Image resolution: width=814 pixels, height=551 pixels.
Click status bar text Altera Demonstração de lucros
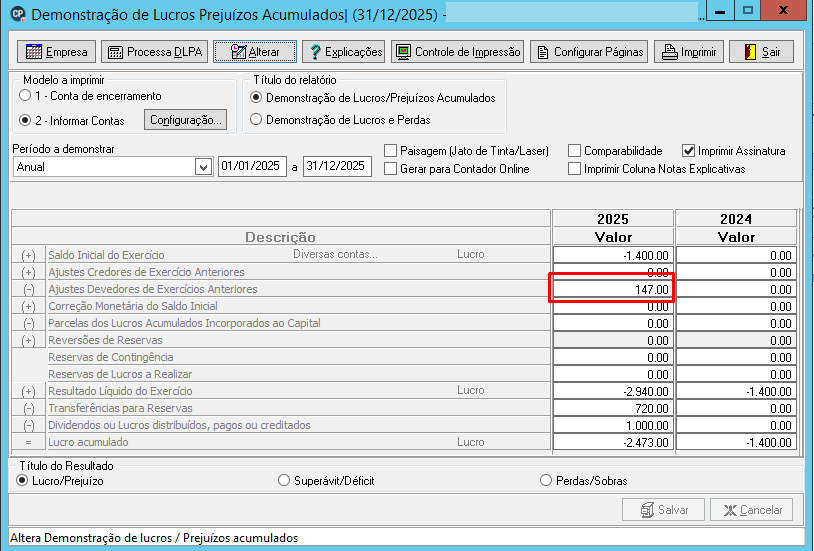pos(154,538)
